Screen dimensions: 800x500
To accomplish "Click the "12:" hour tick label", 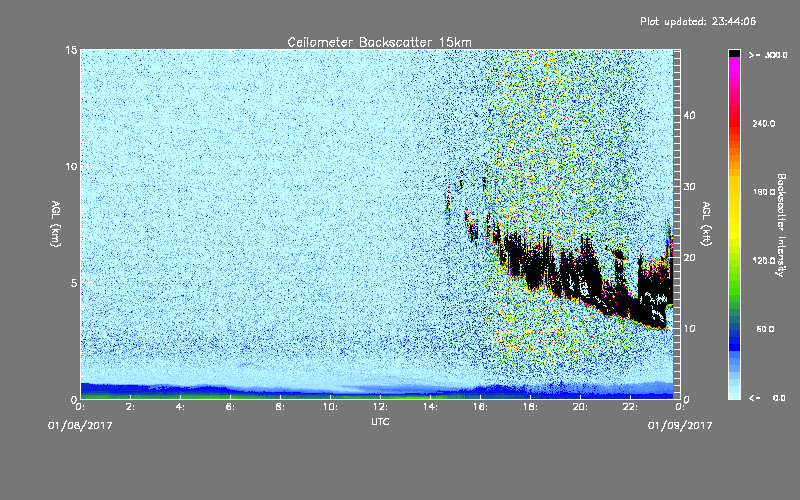I will pos(381,407).
